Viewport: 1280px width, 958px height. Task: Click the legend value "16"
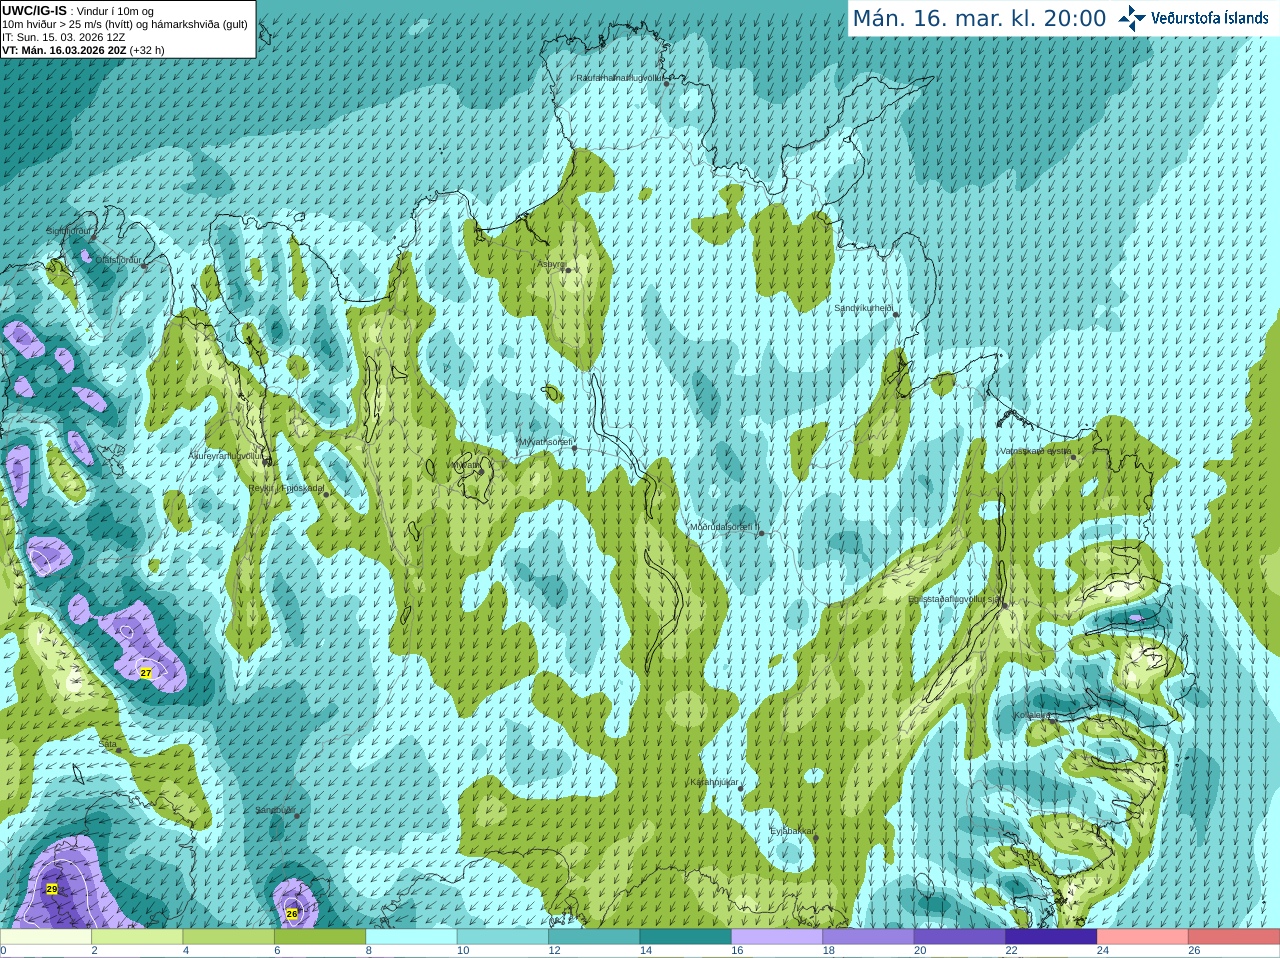click(737, 951)
